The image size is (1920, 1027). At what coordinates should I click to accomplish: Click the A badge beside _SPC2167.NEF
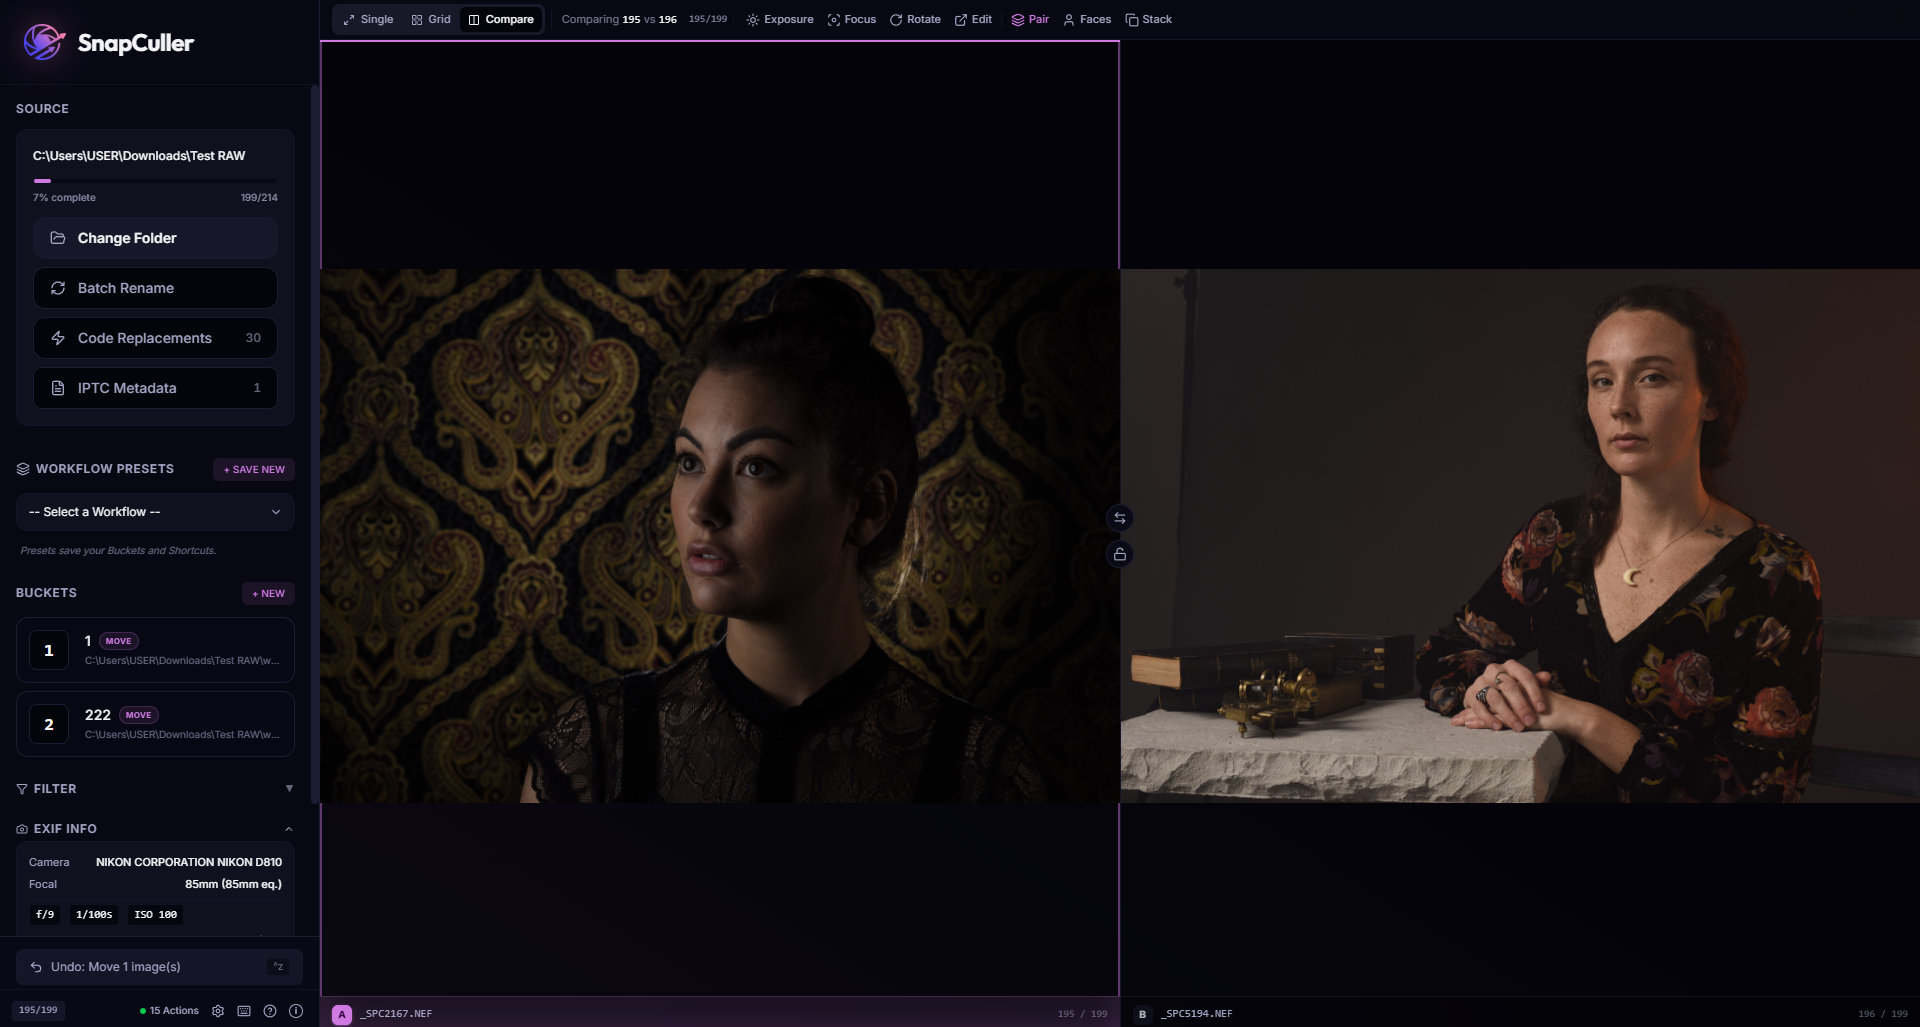pos(342,1014)
